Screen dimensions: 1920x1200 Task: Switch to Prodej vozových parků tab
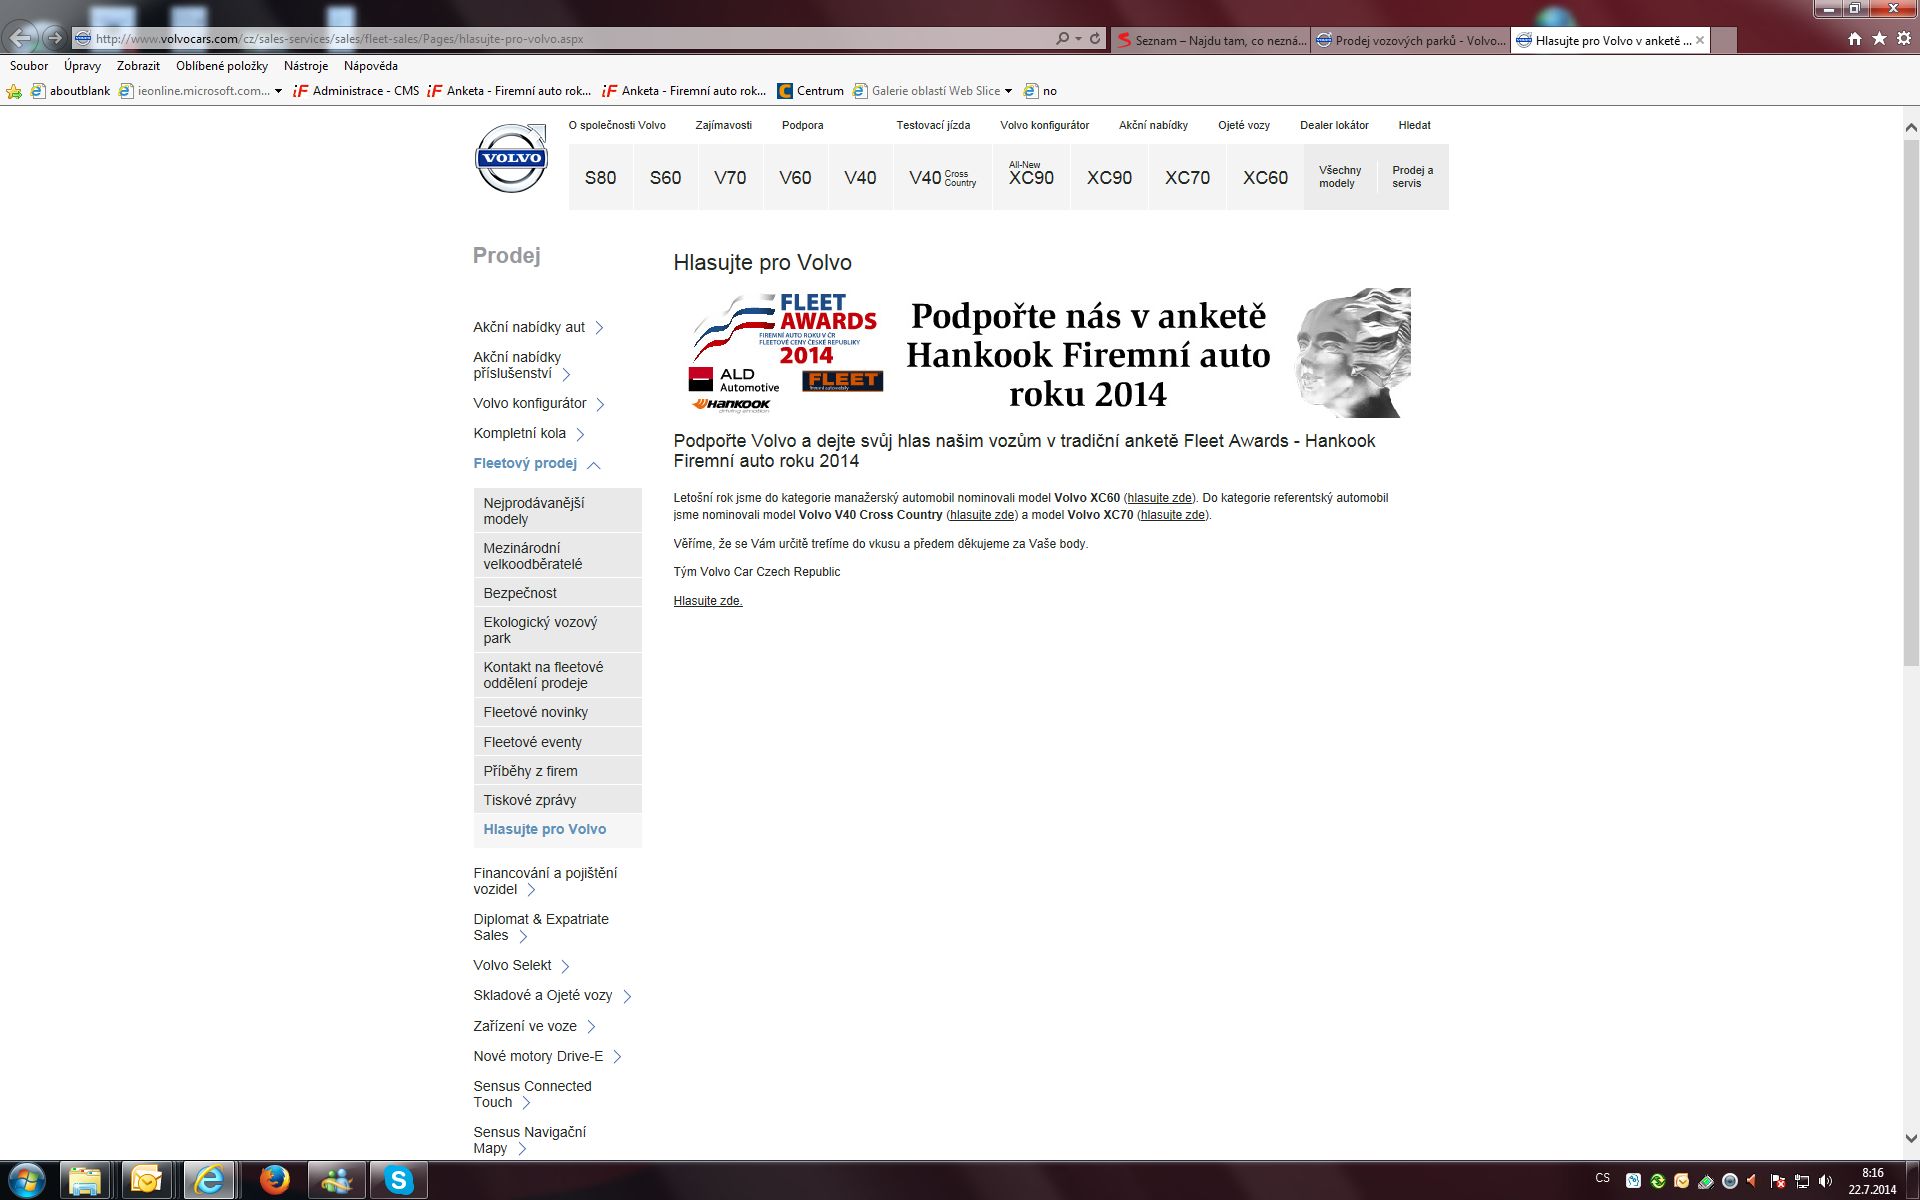[x=1410, y=40]
